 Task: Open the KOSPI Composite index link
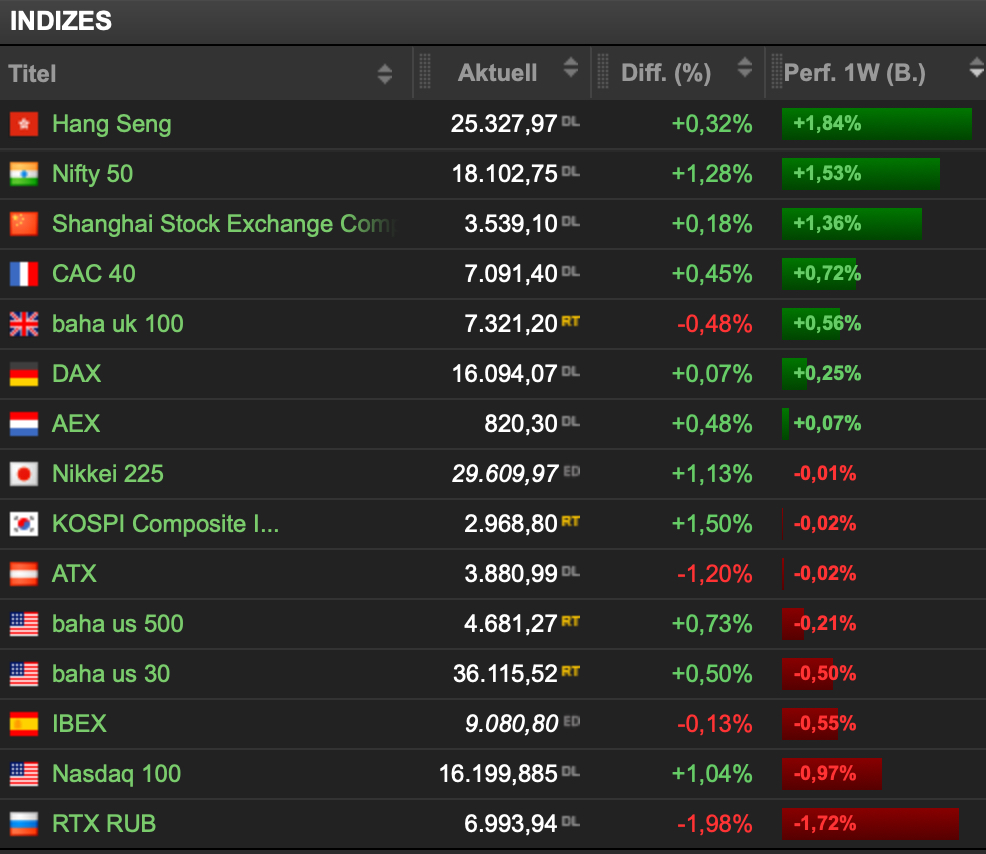click(165, 524)
